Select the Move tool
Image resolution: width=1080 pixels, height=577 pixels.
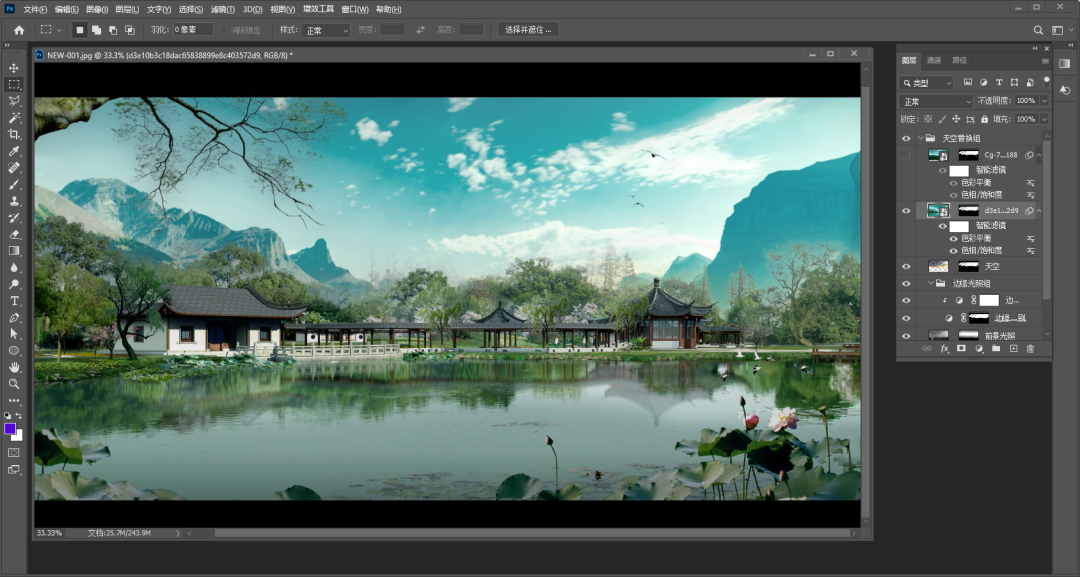[14, 68]
